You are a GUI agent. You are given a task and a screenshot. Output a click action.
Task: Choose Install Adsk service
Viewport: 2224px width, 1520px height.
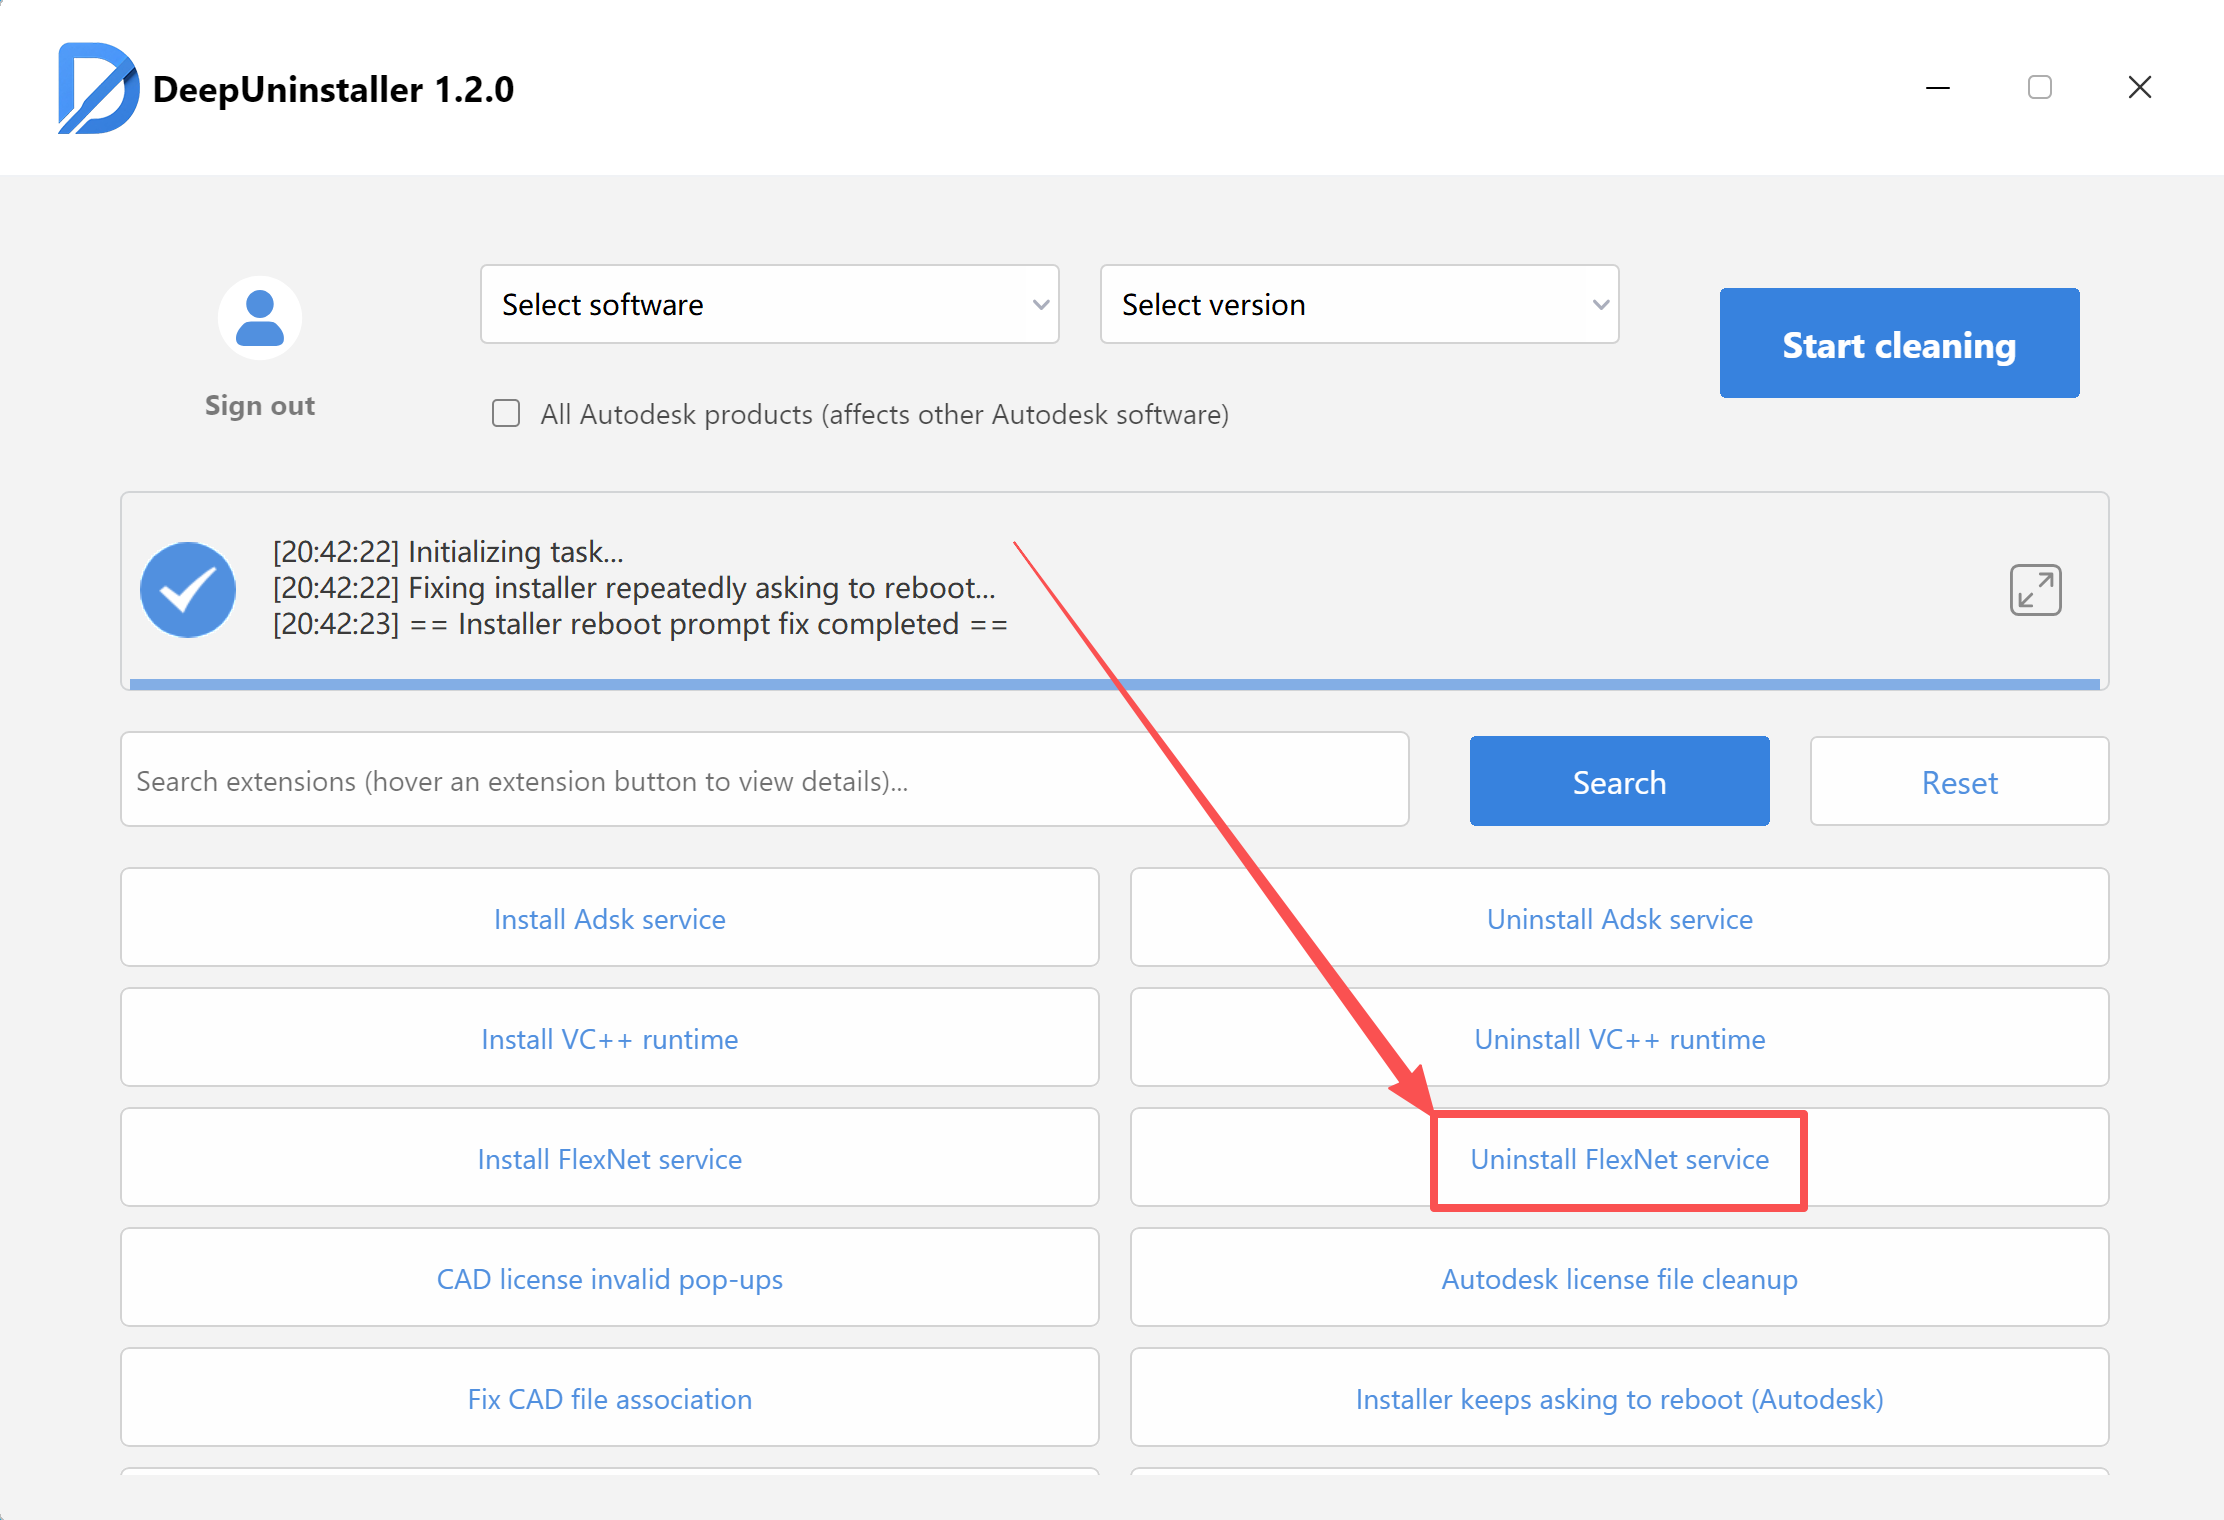coord(609,918)
